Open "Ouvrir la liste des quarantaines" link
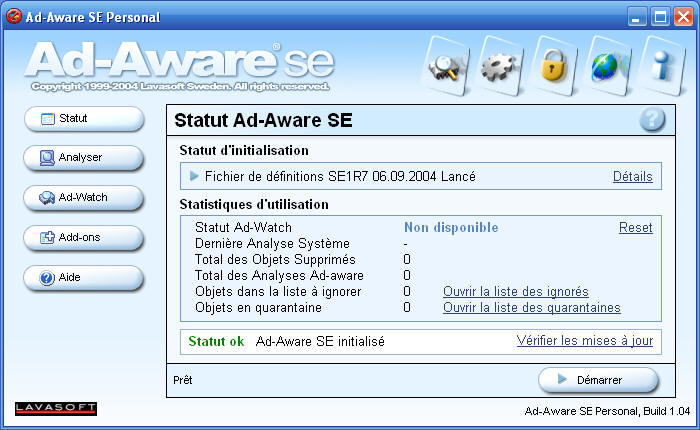 531,308
